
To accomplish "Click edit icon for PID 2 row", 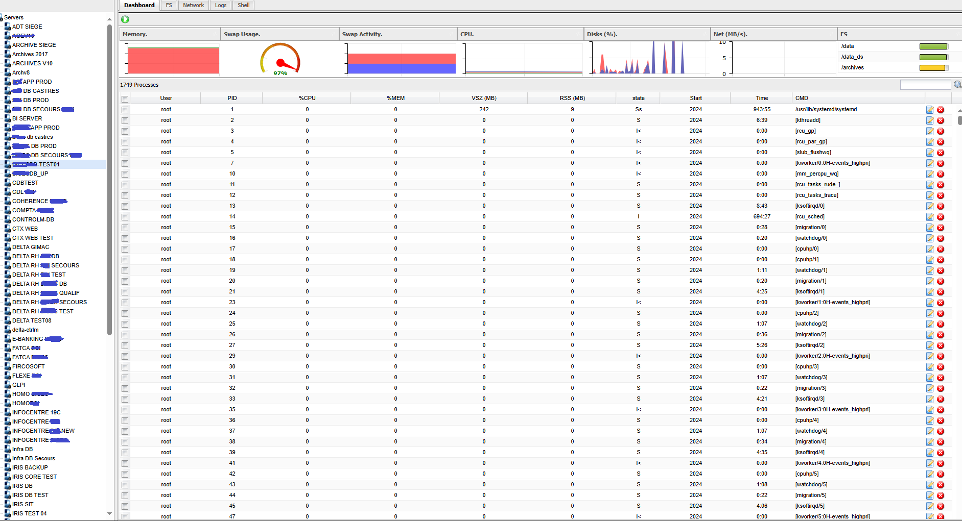I will click(930, 119).
